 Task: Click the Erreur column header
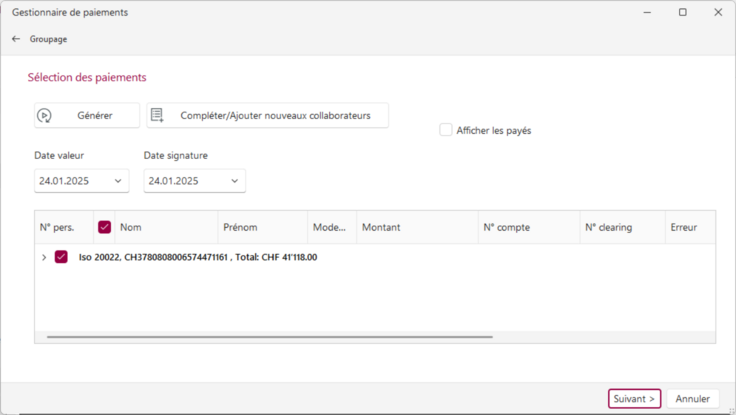click(690, 227)
